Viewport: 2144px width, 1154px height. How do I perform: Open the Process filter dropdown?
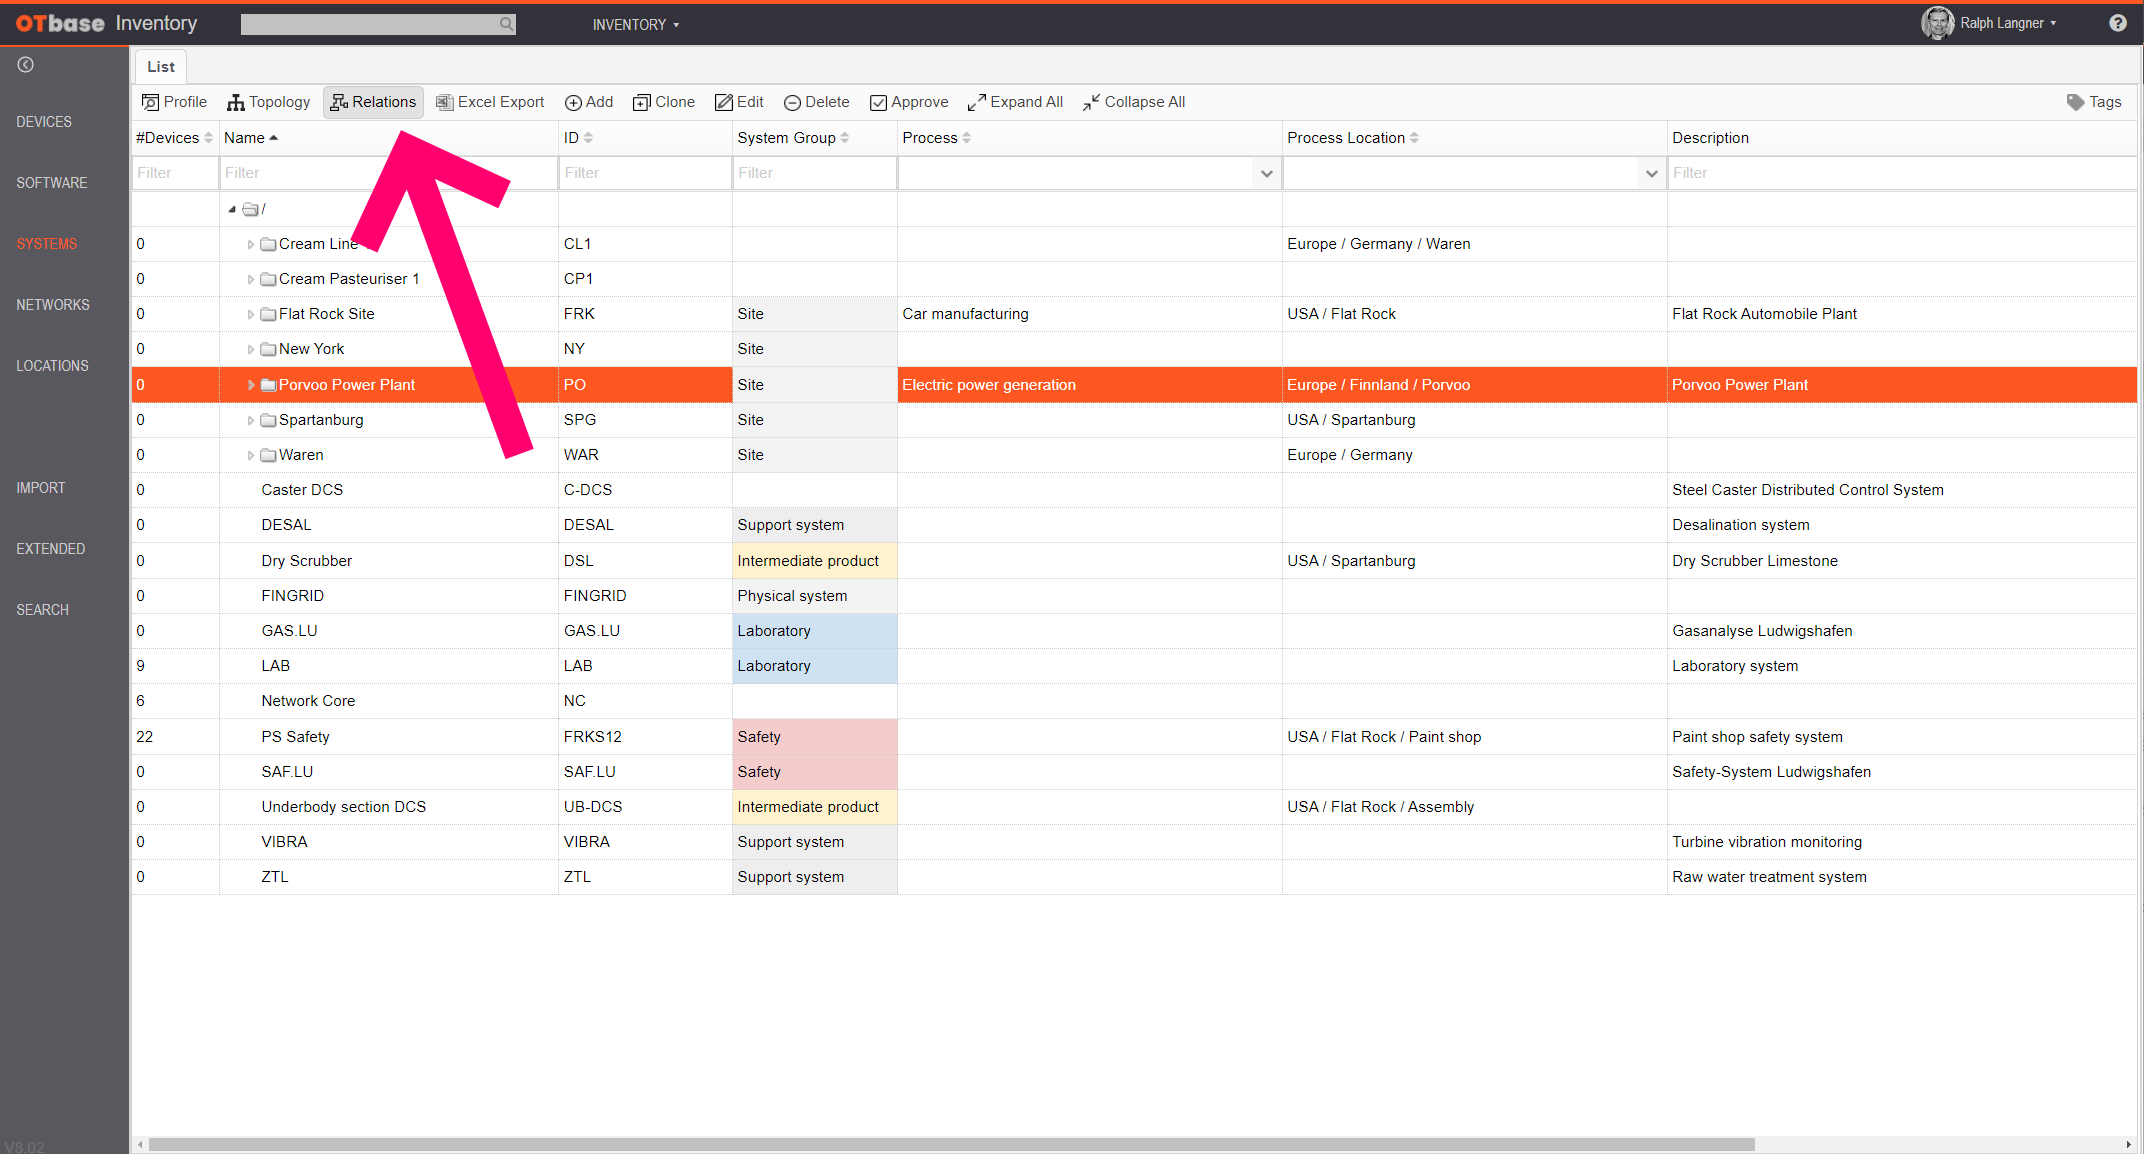click(1266, 174)
